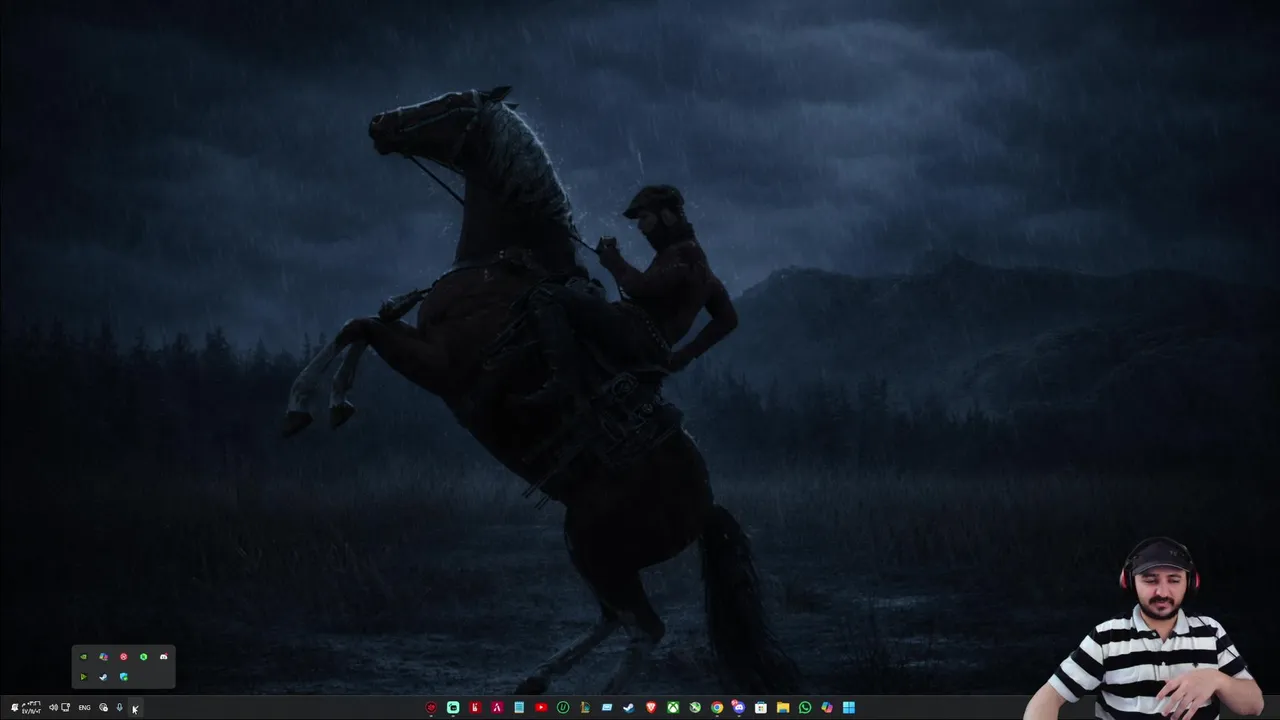Open the Brave browser taskbar icon
The image size is (1280, 720).
651,707
